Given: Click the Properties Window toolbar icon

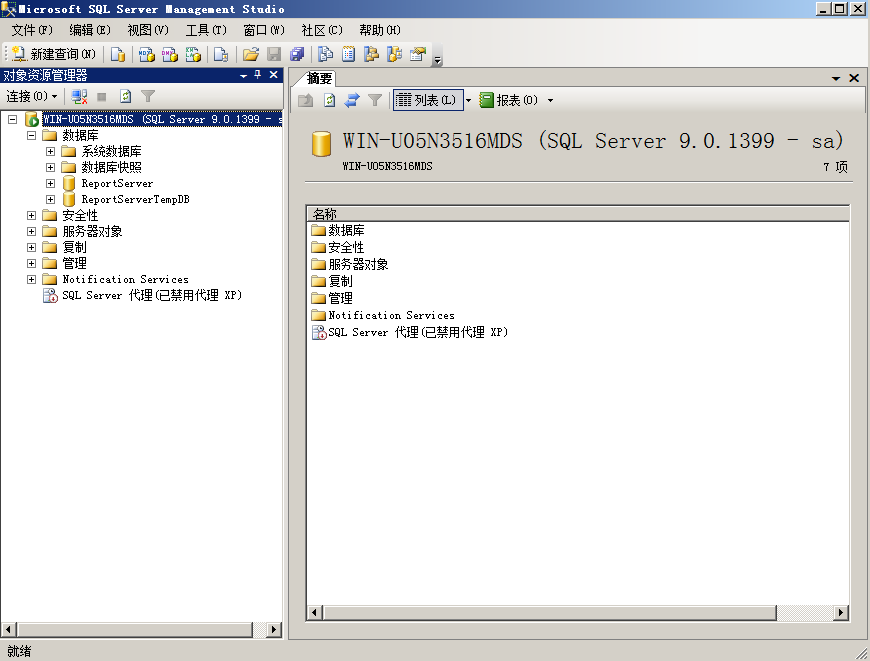Looking at the screenshot, I should coord(418,54).
